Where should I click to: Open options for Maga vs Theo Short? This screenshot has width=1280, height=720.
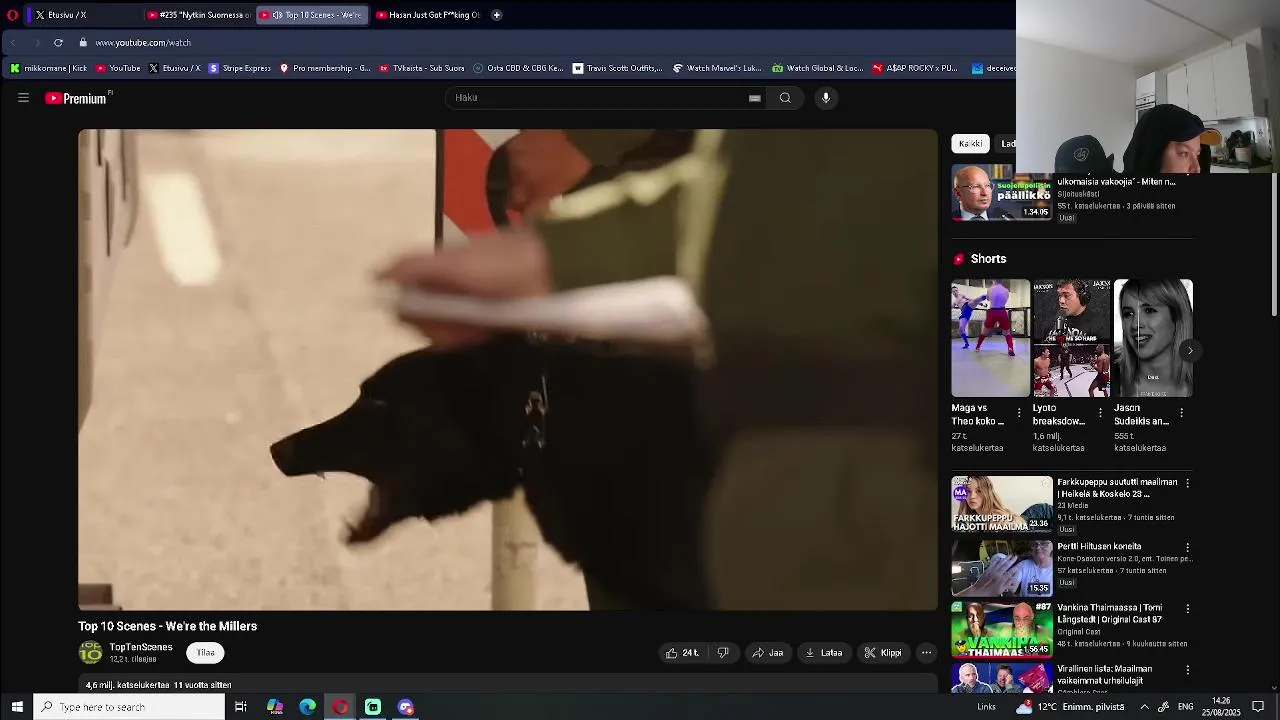pyautogui.click(x=1019, y=413)
